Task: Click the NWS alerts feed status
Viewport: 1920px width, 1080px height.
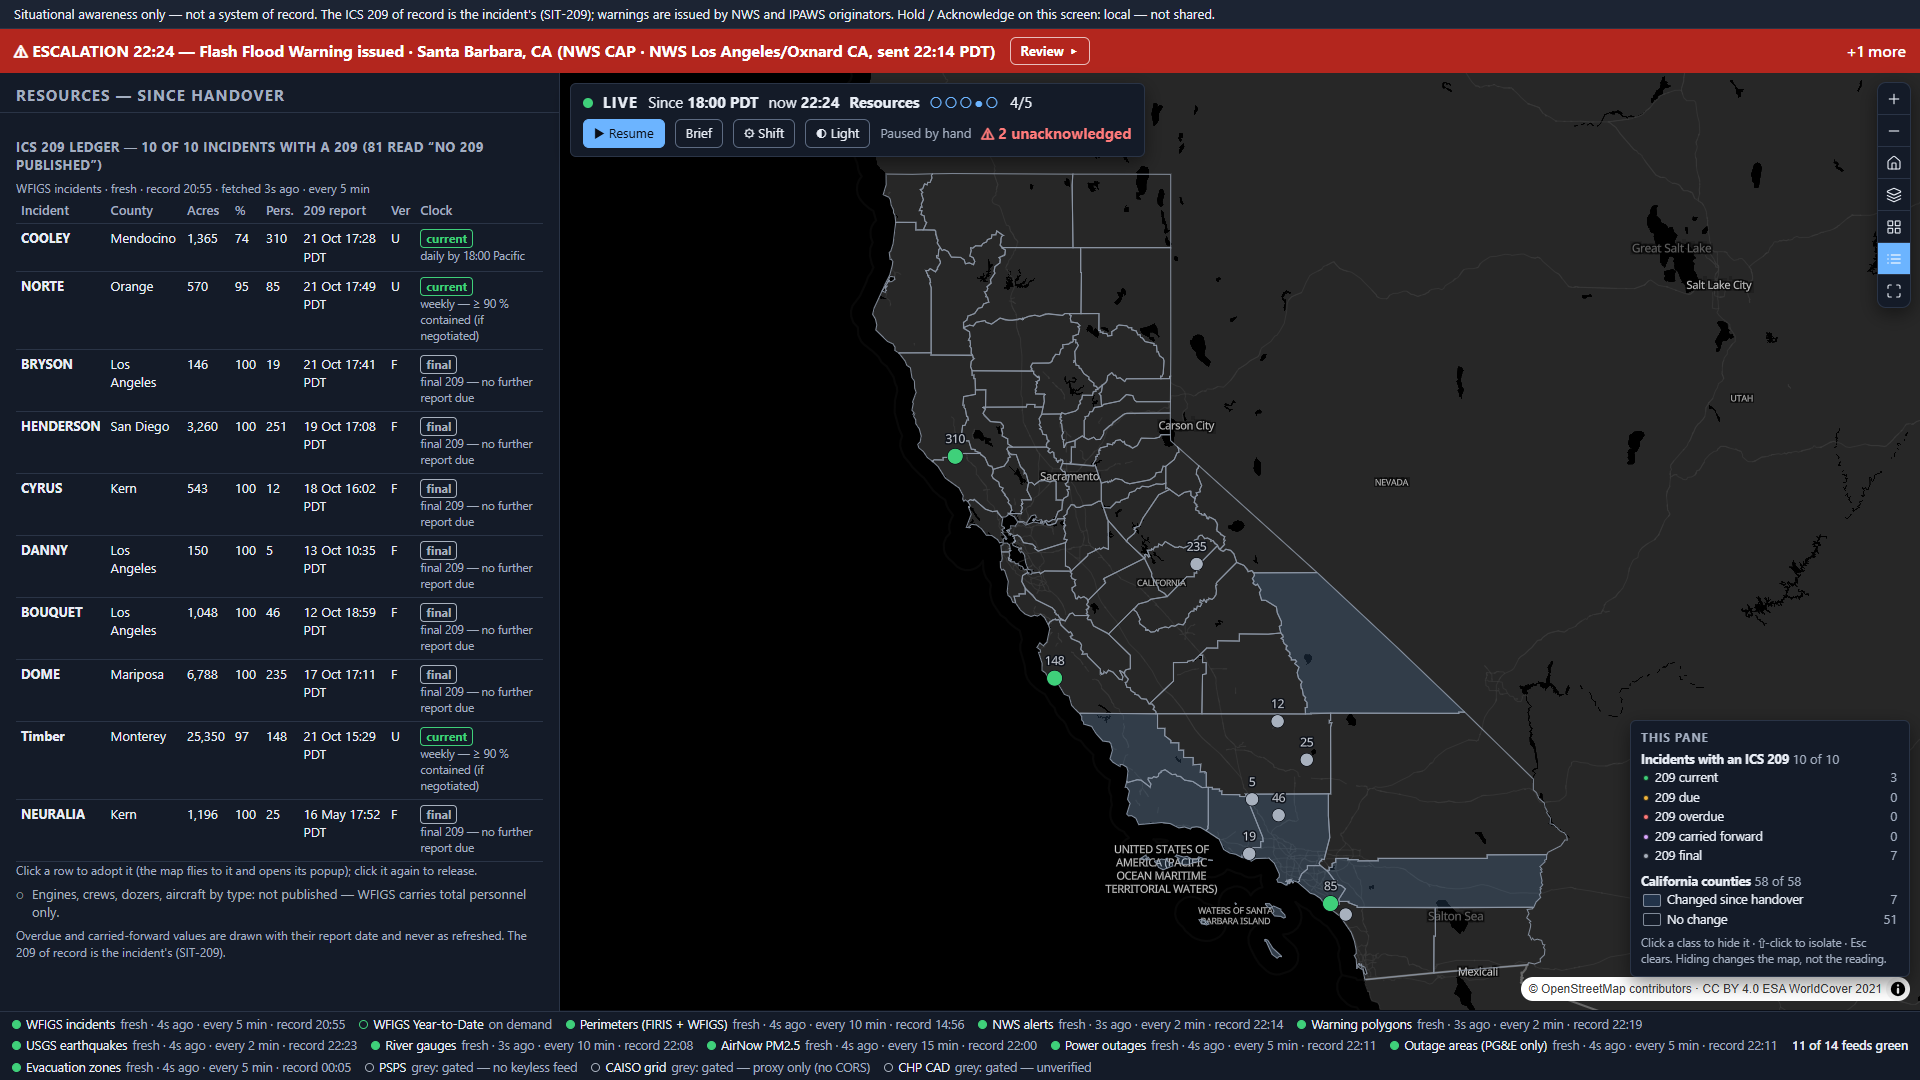Action: 1131,1025
